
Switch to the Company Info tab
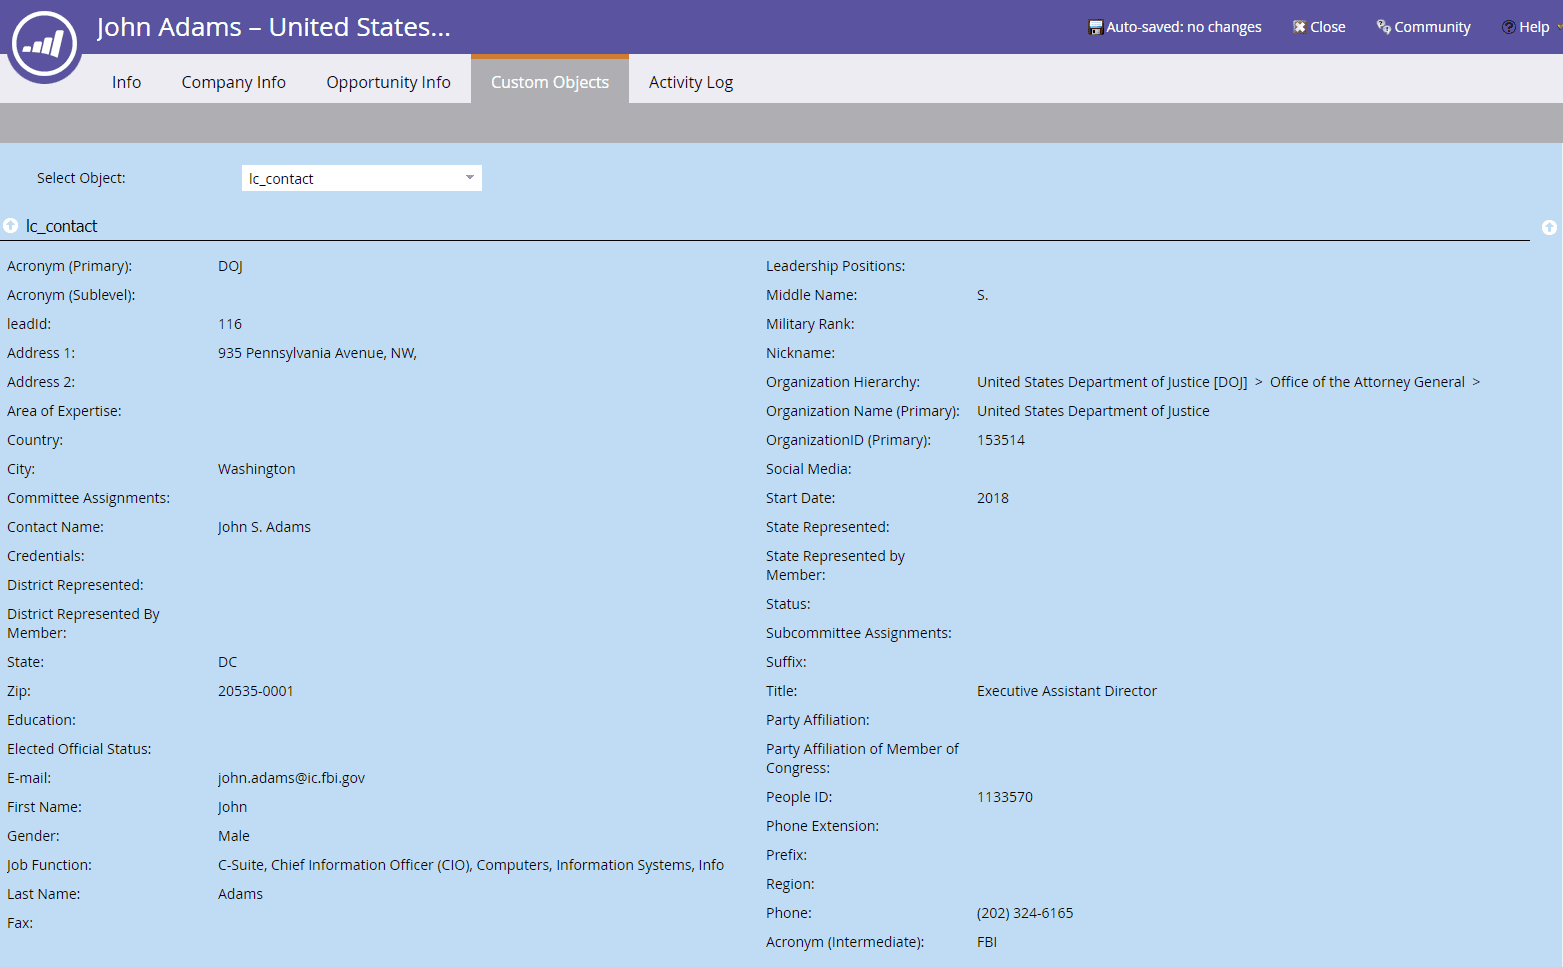coord(233,82)
